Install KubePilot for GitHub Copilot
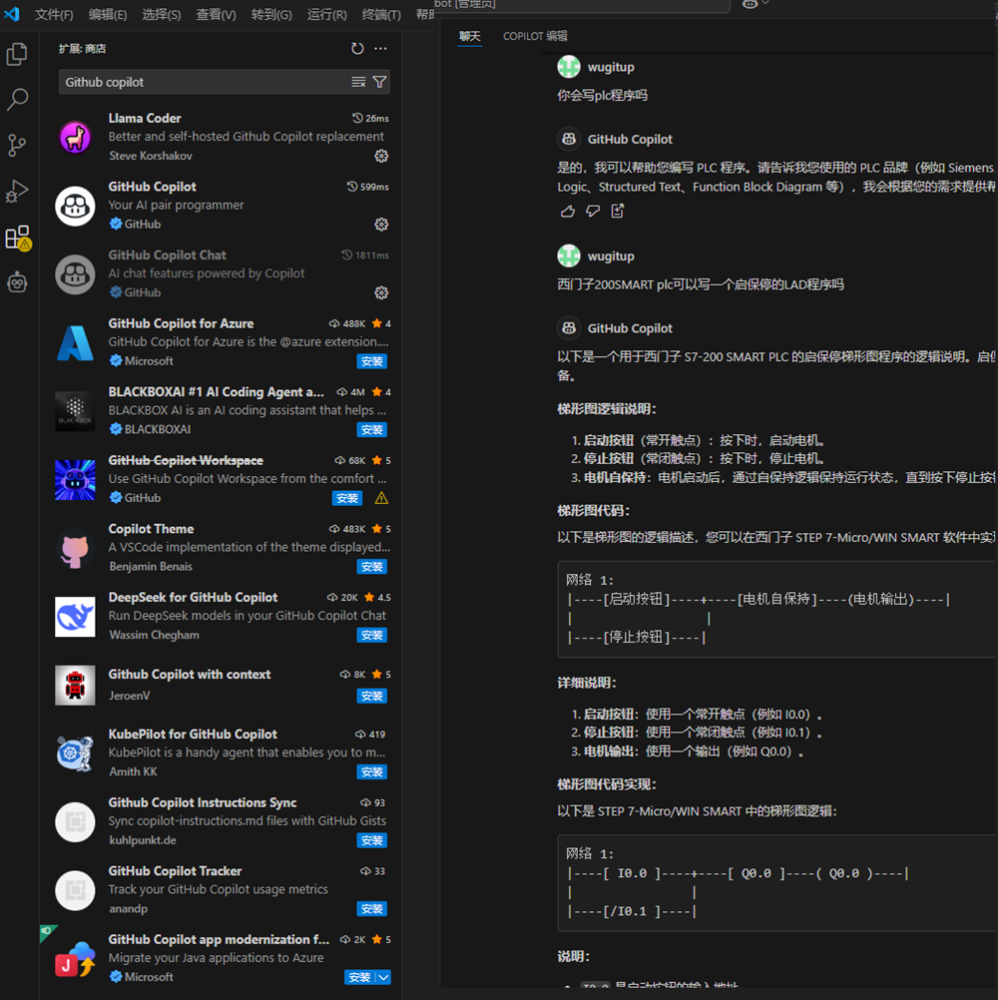The width and height of the screenshot is (998, 1000). coord(372,772)
